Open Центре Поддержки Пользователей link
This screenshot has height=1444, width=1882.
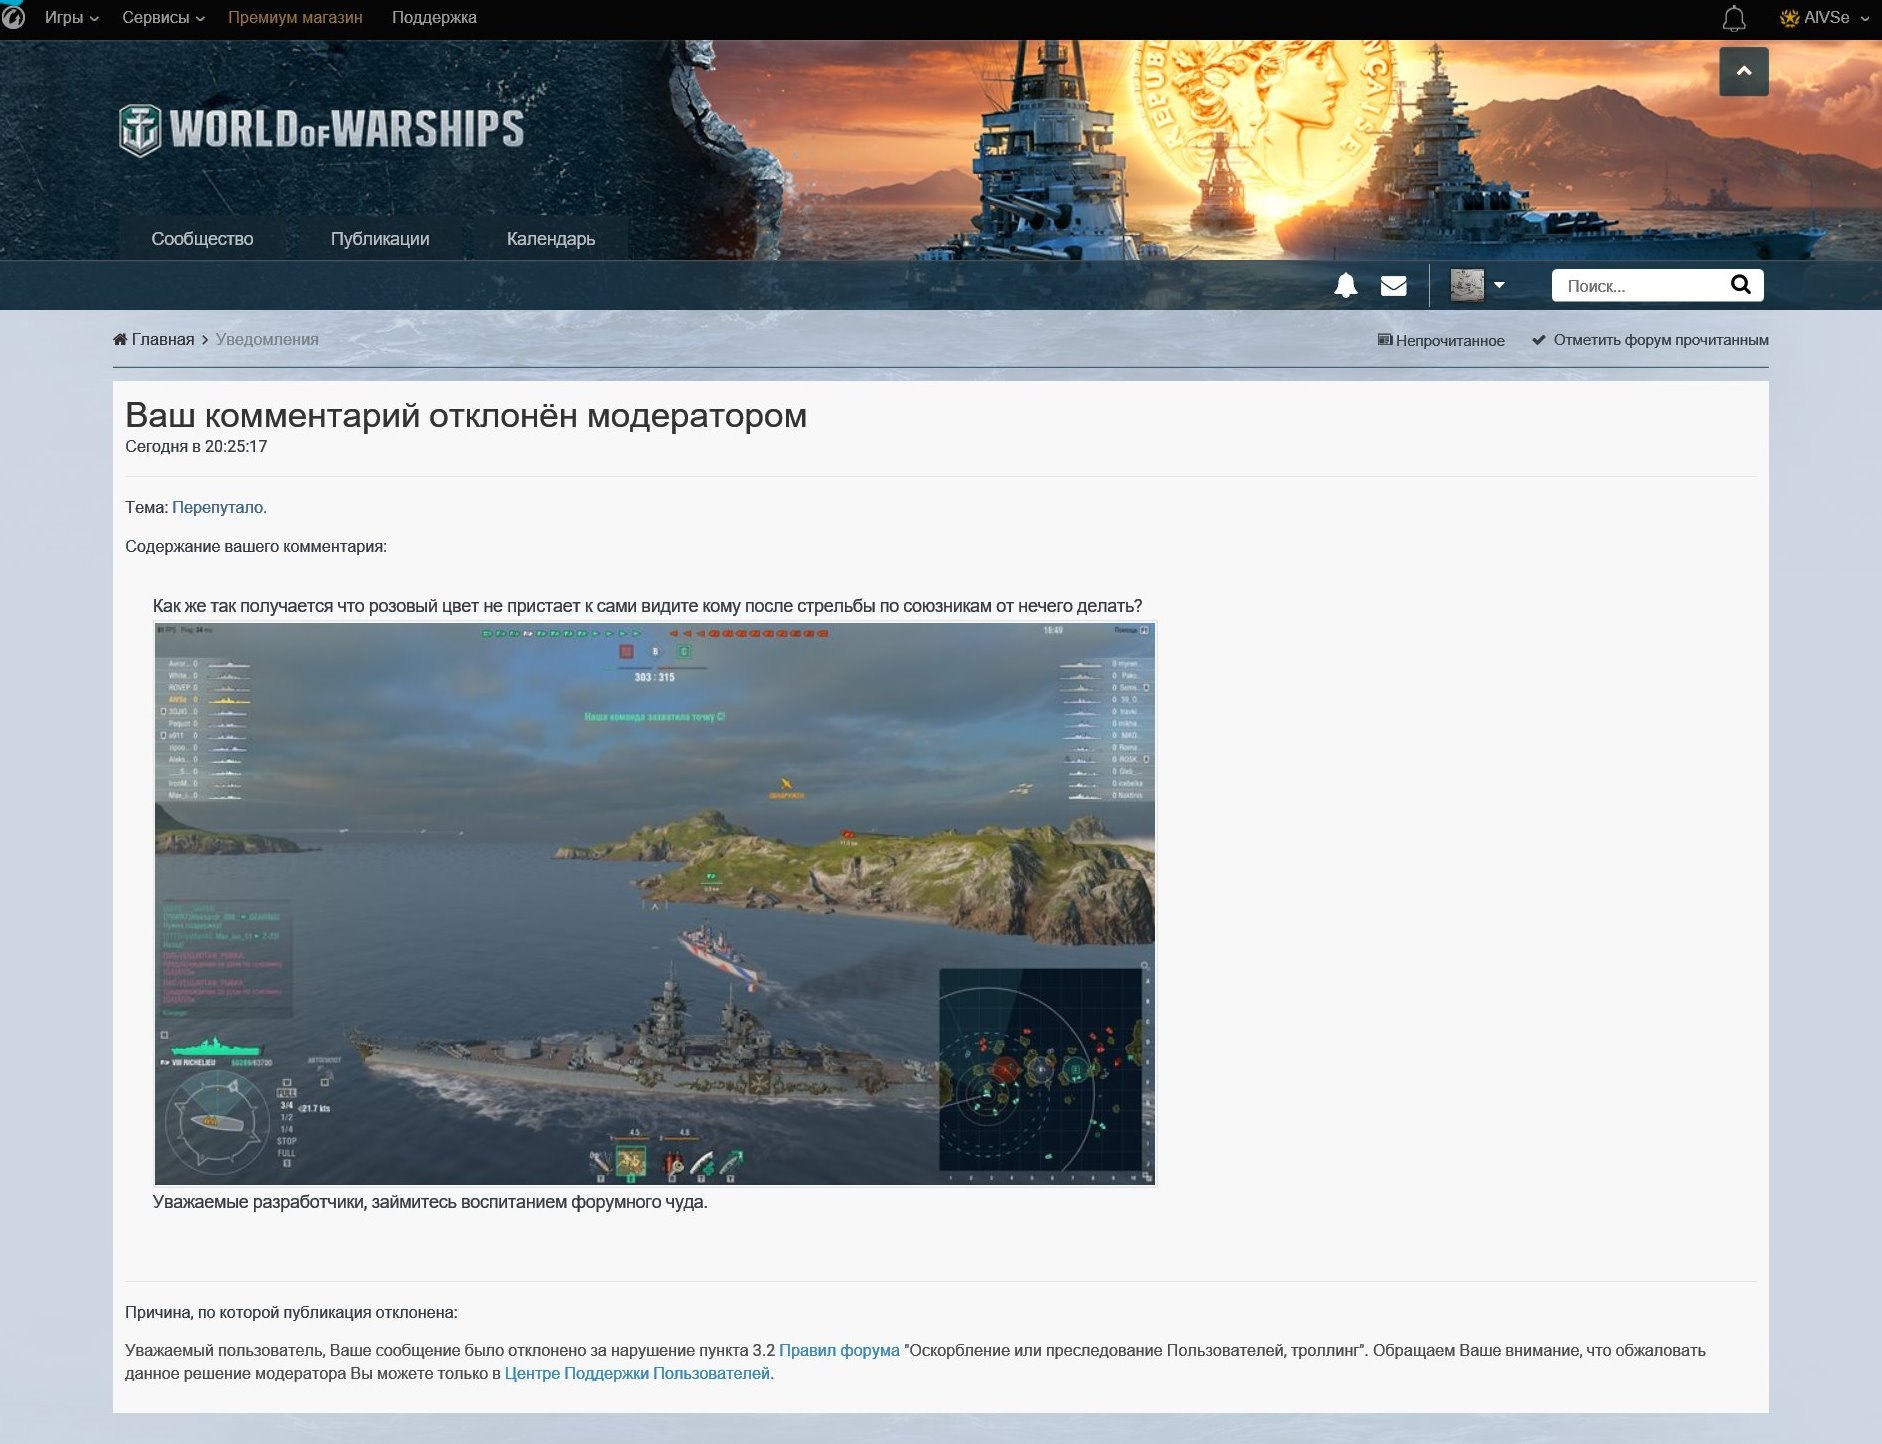point(637,1373)
